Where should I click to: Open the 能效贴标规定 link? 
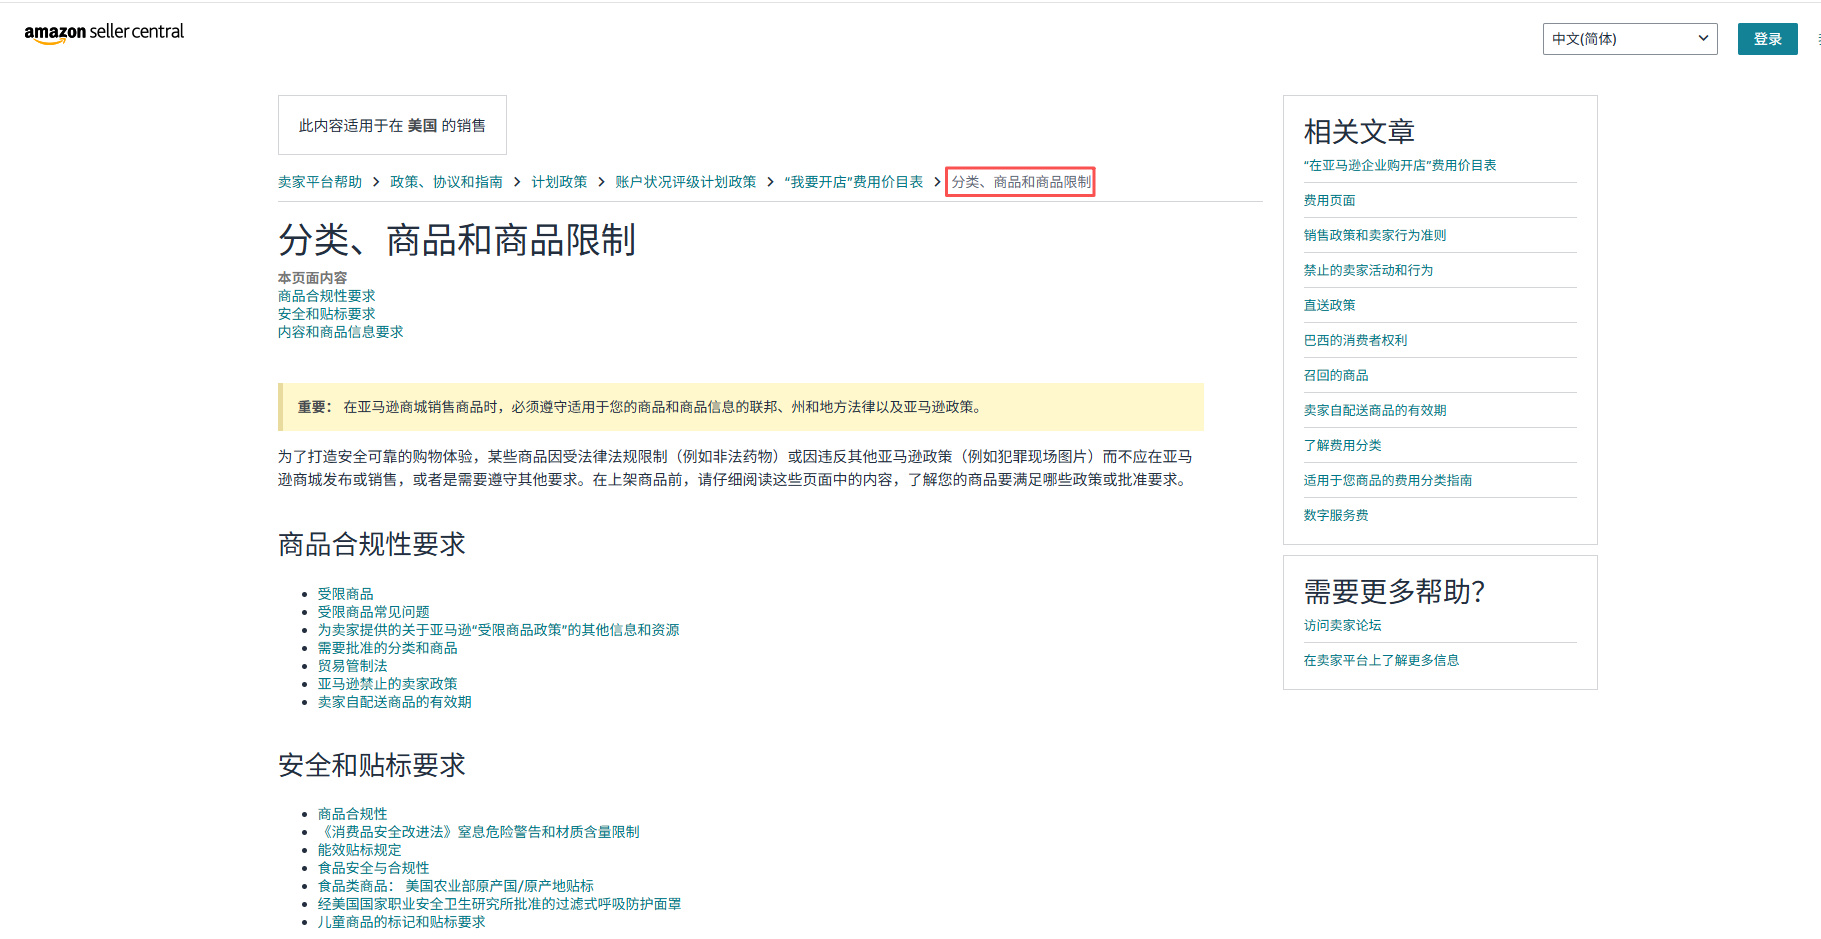(x=359, y=849)
